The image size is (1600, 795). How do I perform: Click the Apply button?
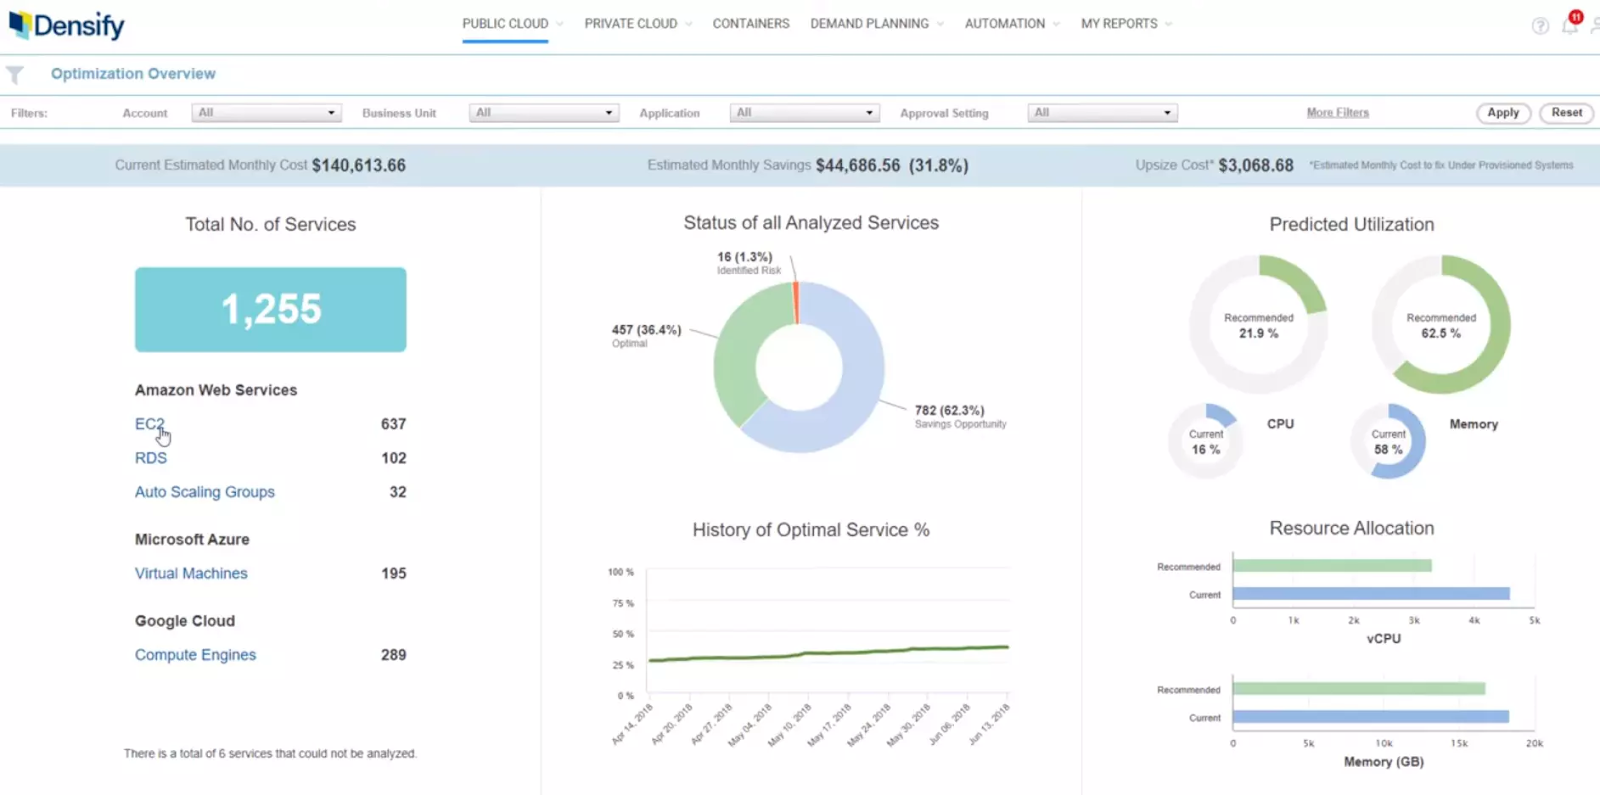tap(1503, 113)
